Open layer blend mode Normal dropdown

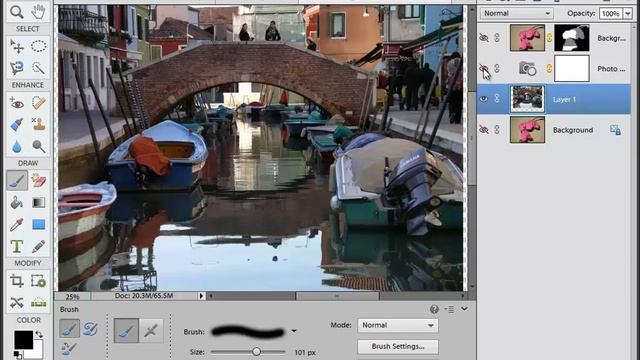click(517, 13)
